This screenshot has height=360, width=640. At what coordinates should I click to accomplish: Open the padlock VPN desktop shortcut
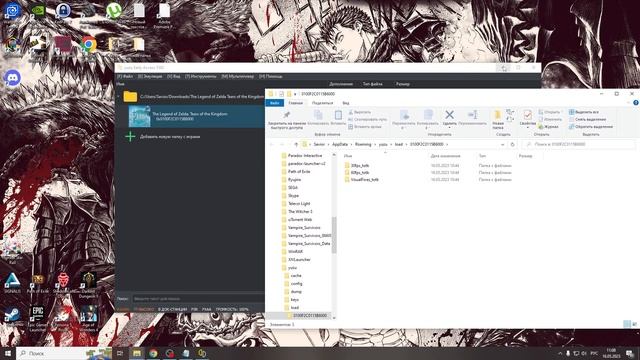click(x=63, y=11)
